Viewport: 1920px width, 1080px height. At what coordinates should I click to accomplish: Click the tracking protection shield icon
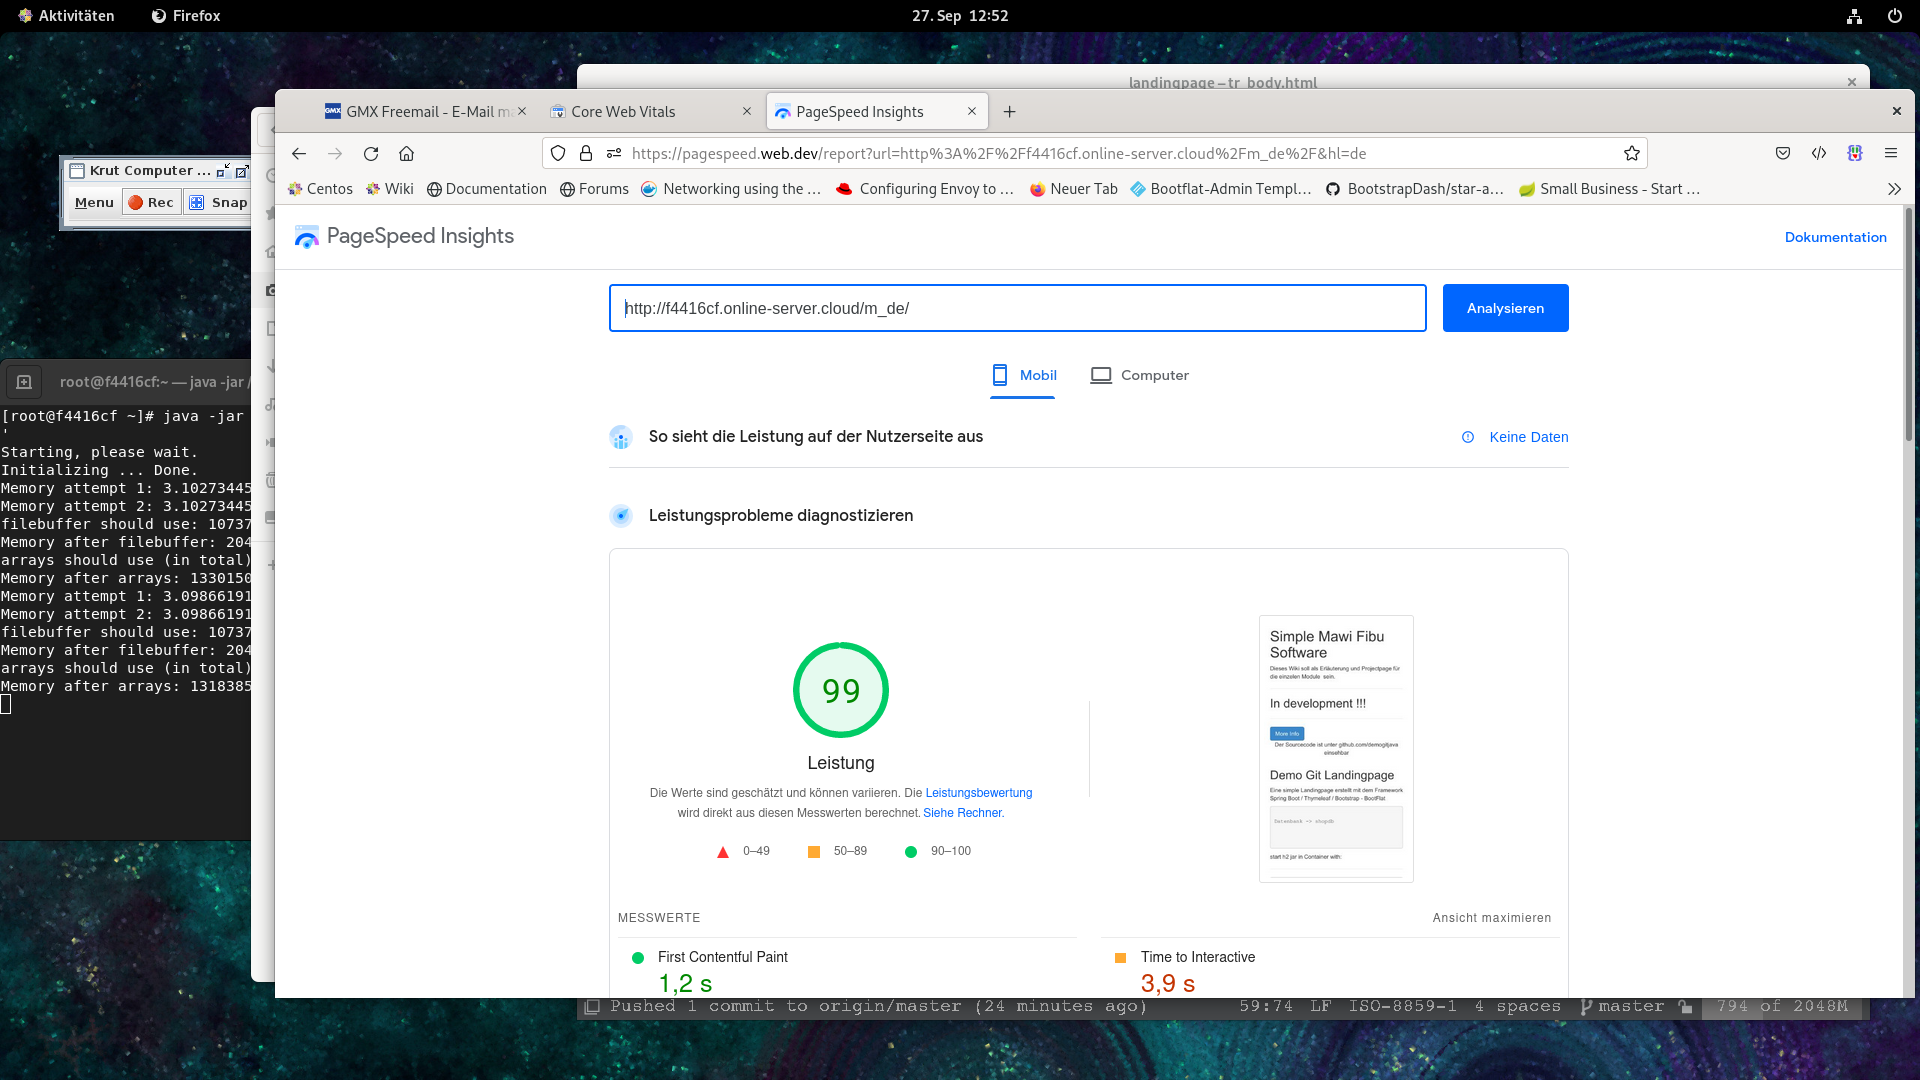point(558,154)
